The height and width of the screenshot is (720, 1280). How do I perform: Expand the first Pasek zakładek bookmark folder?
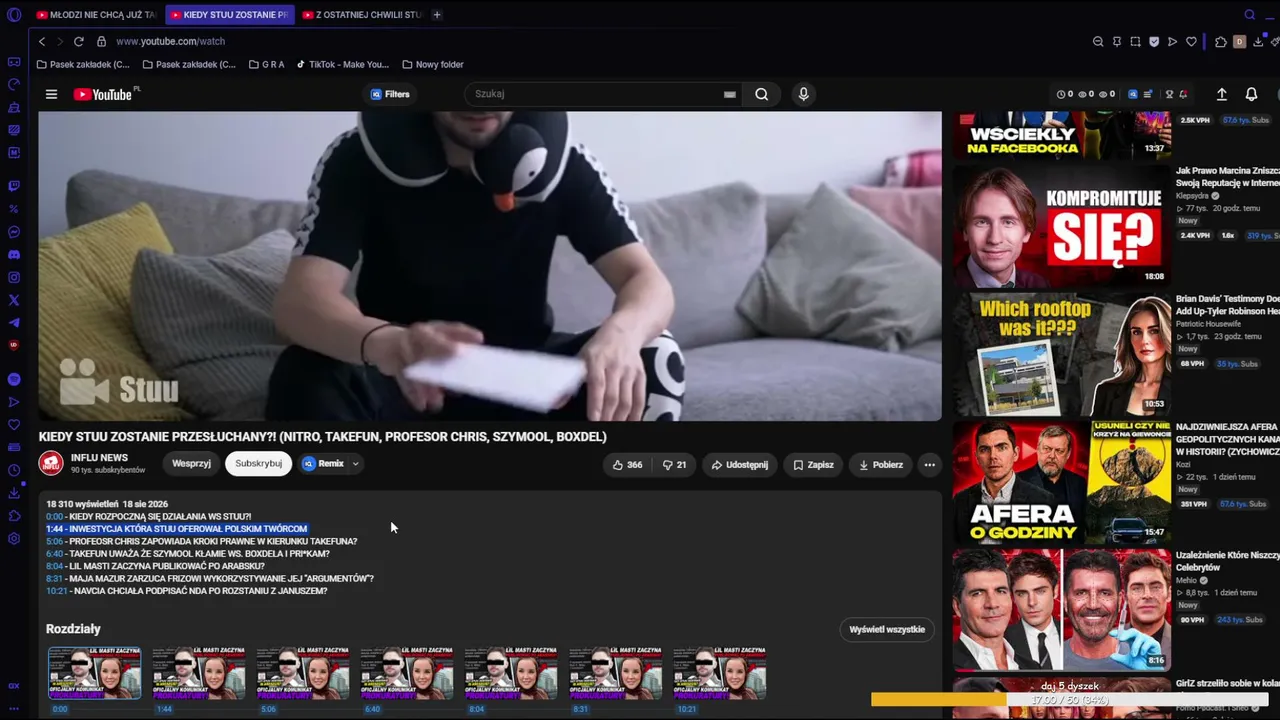point(83,65)
